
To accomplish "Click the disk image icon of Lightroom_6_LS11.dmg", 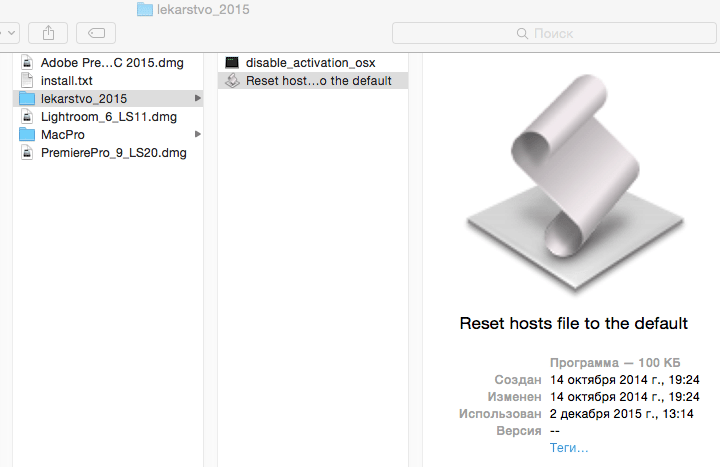I will (x=27, y=117).
